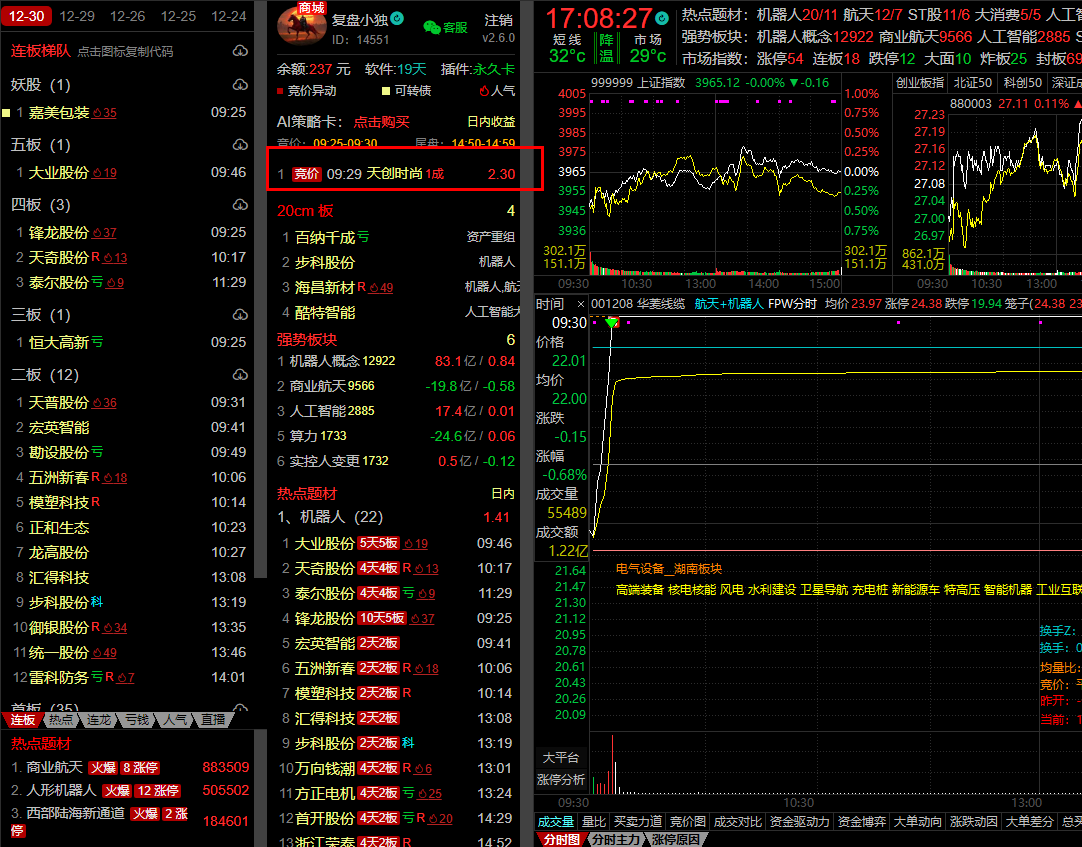The height and width of the screenshot is (847, 1082).
Task: Open the 人气 tab in the left panel
Action: click(x=175, y=720)
